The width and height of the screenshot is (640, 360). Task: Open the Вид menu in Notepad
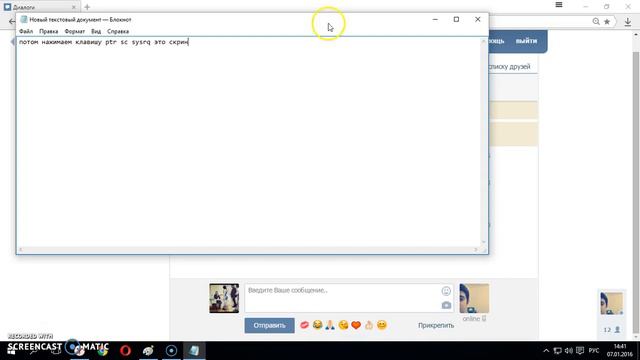coord(96,31)
